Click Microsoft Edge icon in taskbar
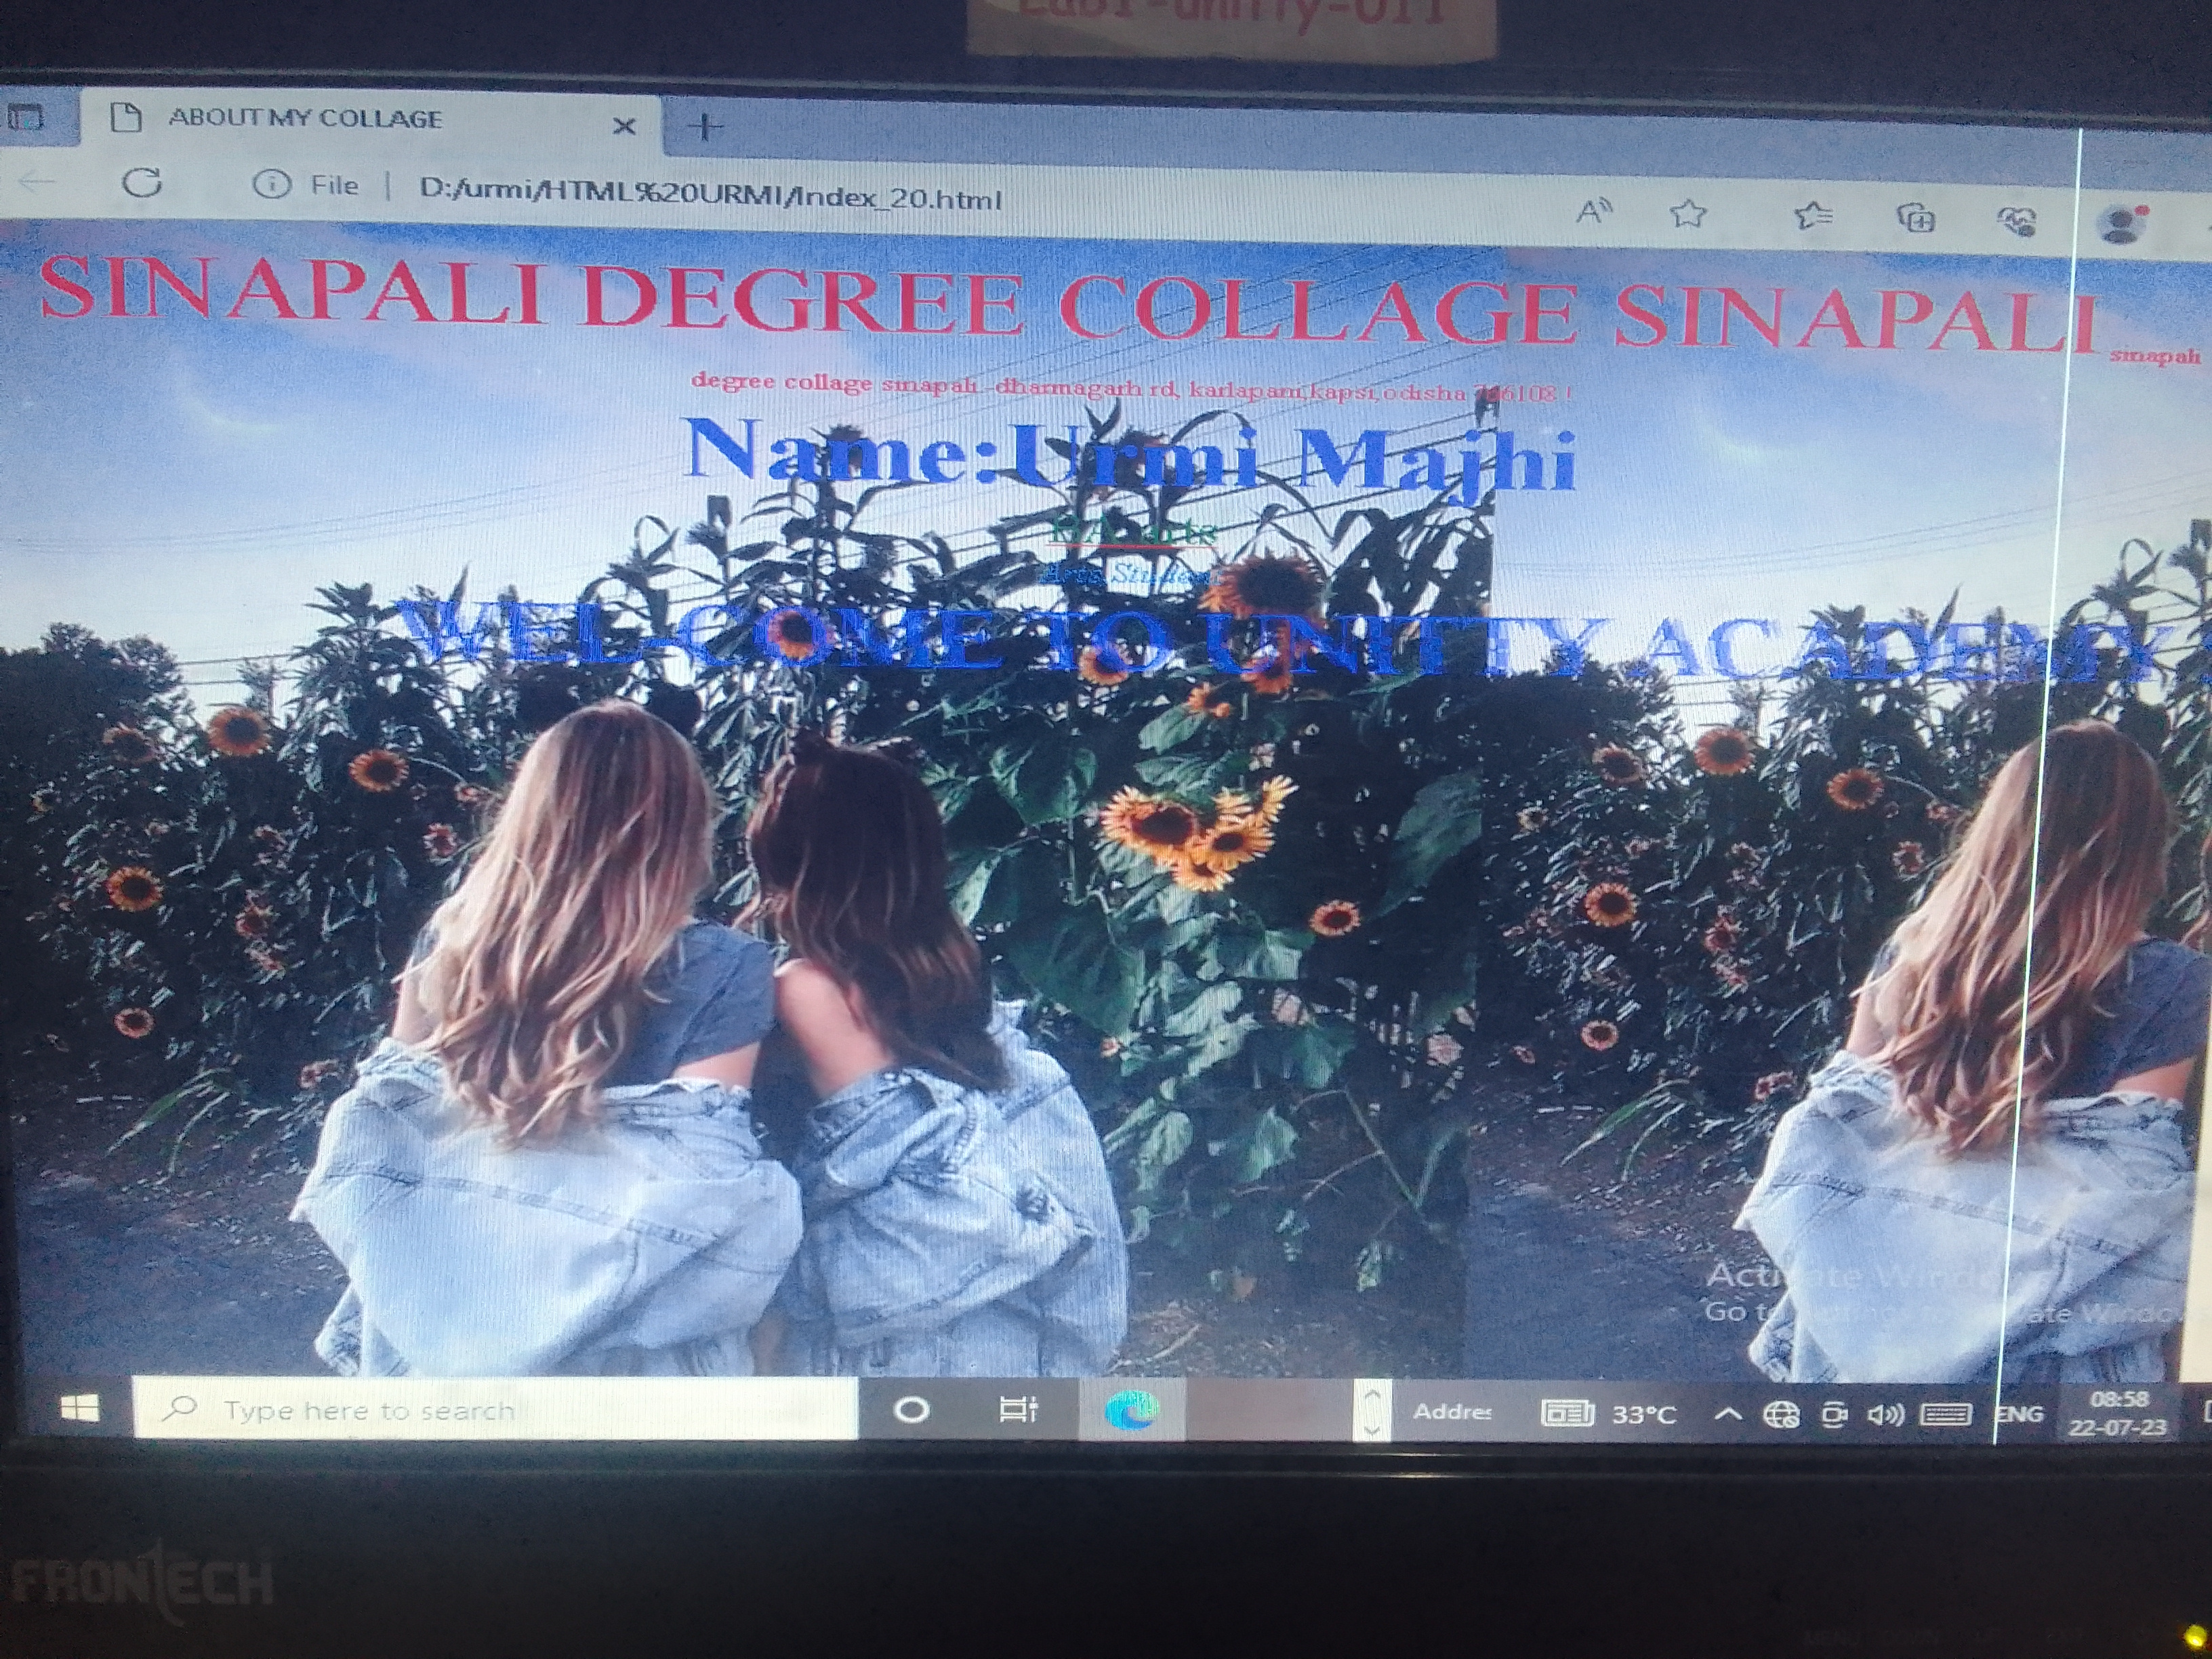2212x1659 pixels. [x=1131, y=1411]
